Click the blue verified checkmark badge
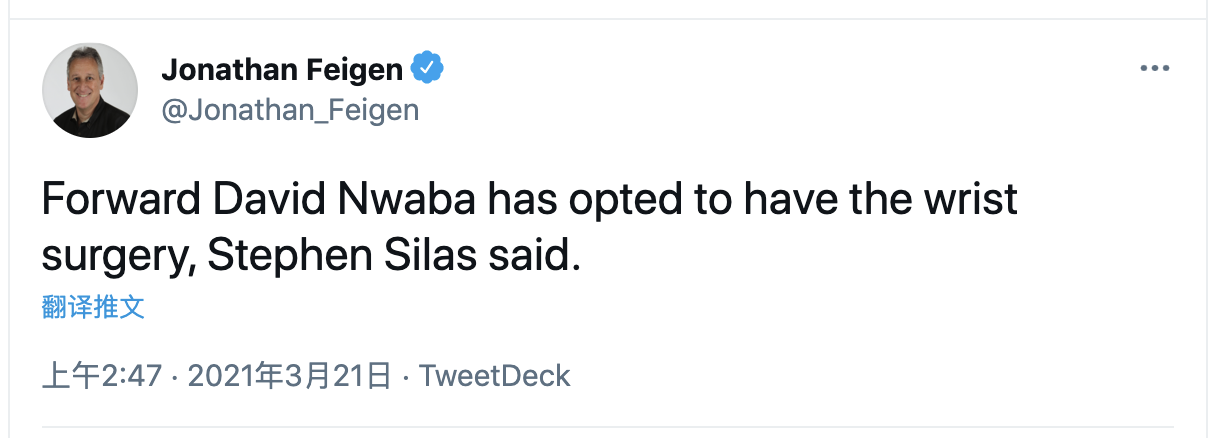Screen dimensions: 1224x438 pyautogui.click(x=428, y=69)
